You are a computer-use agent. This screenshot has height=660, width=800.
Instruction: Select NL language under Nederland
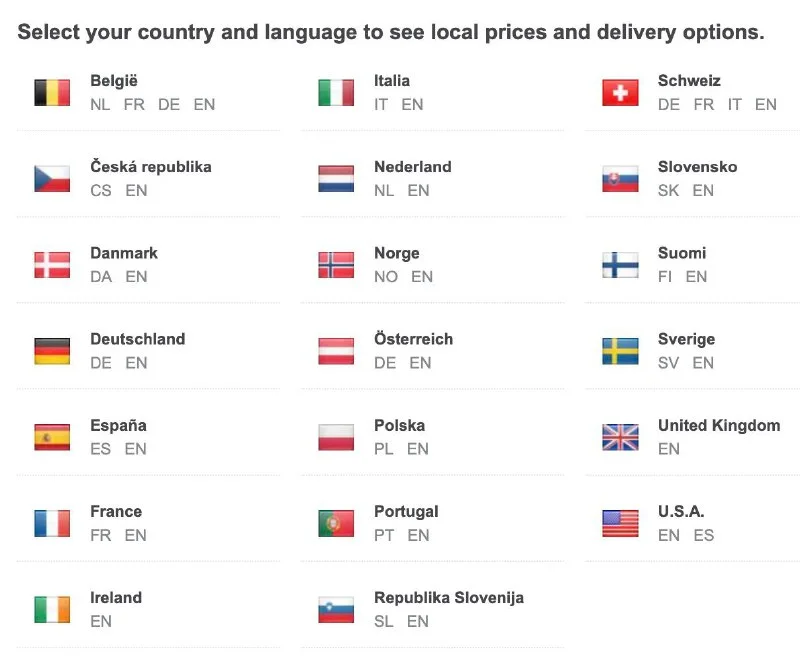tap(384, 190)
